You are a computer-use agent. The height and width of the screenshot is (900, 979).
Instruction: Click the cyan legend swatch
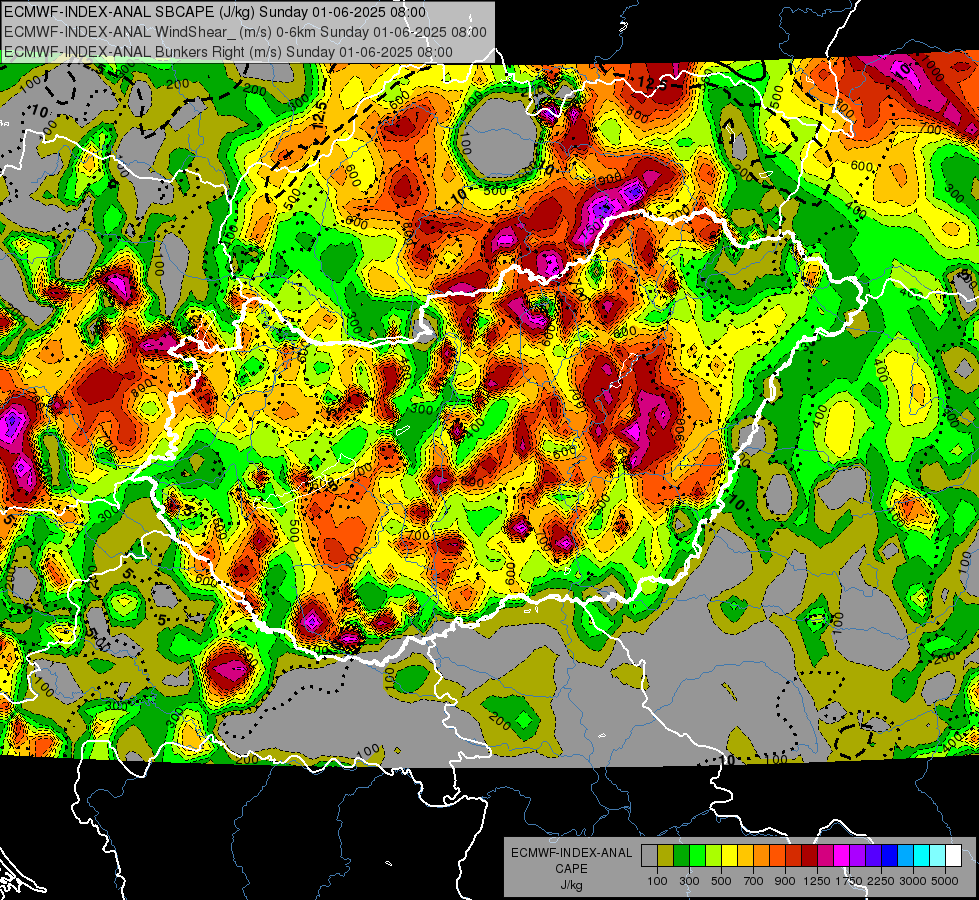coord(922,855)
